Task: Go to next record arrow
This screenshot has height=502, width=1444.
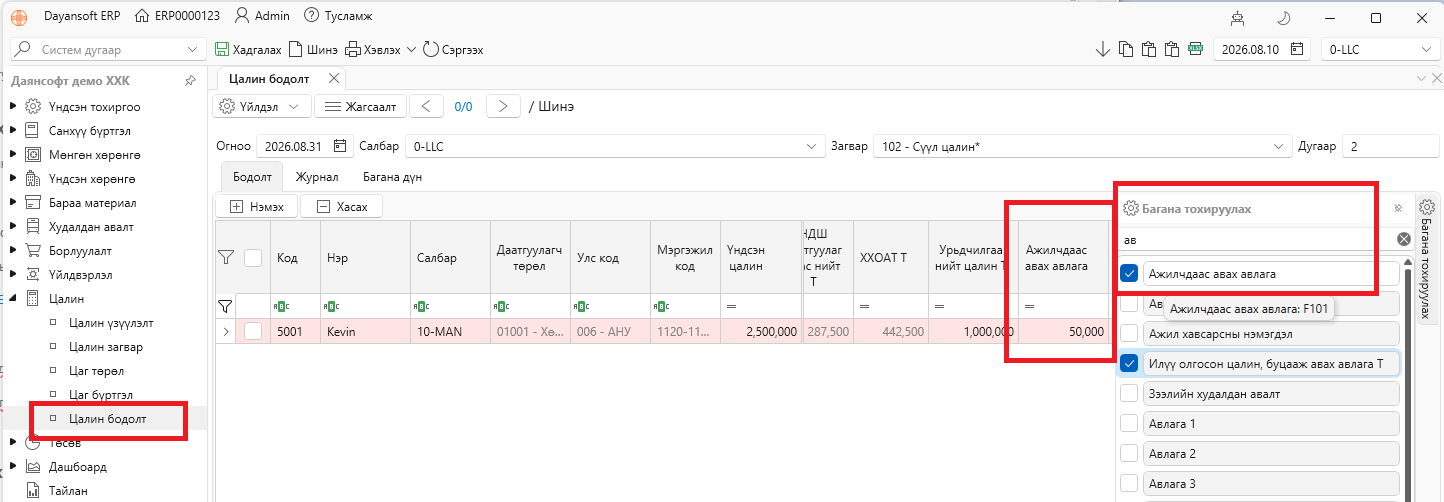Action: click(503, 106)
